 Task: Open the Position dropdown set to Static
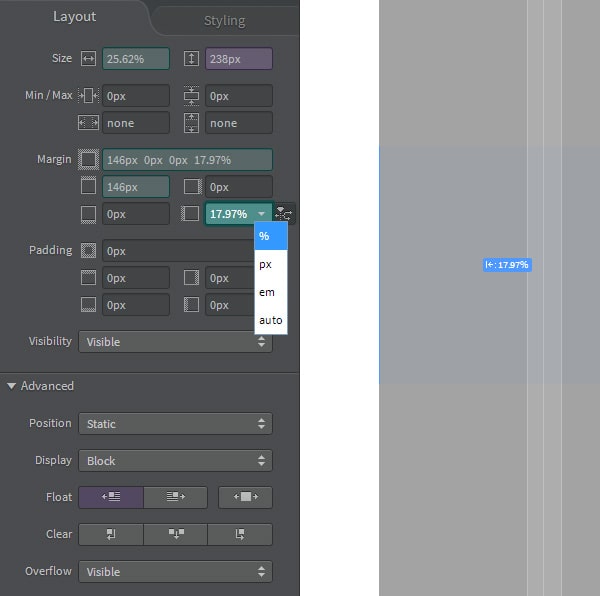pyautogui.click(x=175, y=423)
